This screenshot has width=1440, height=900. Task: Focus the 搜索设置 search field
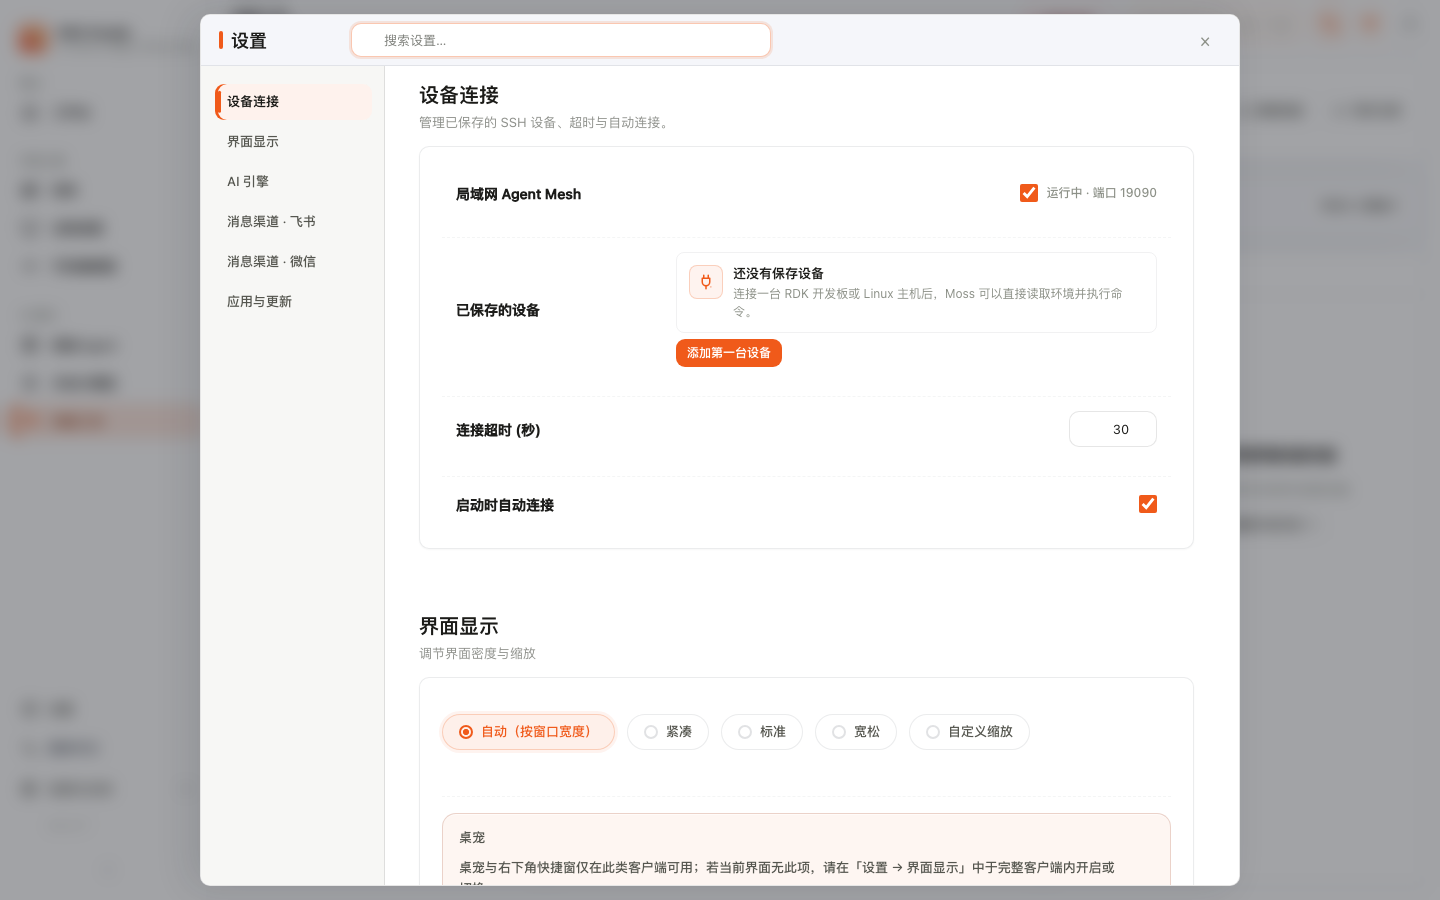point(561,40)
